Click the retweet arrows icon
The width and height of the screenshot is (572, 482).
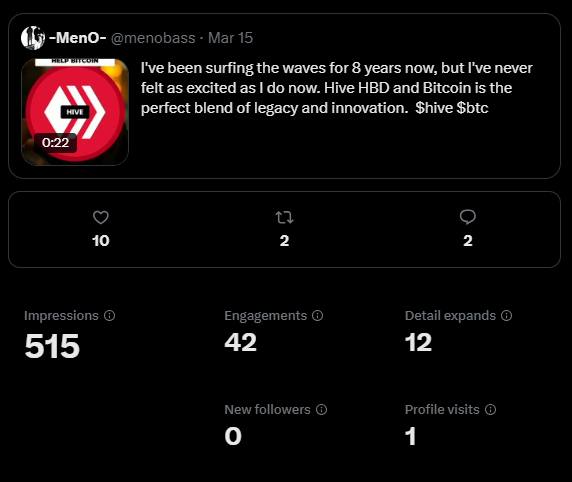point(285,217)
